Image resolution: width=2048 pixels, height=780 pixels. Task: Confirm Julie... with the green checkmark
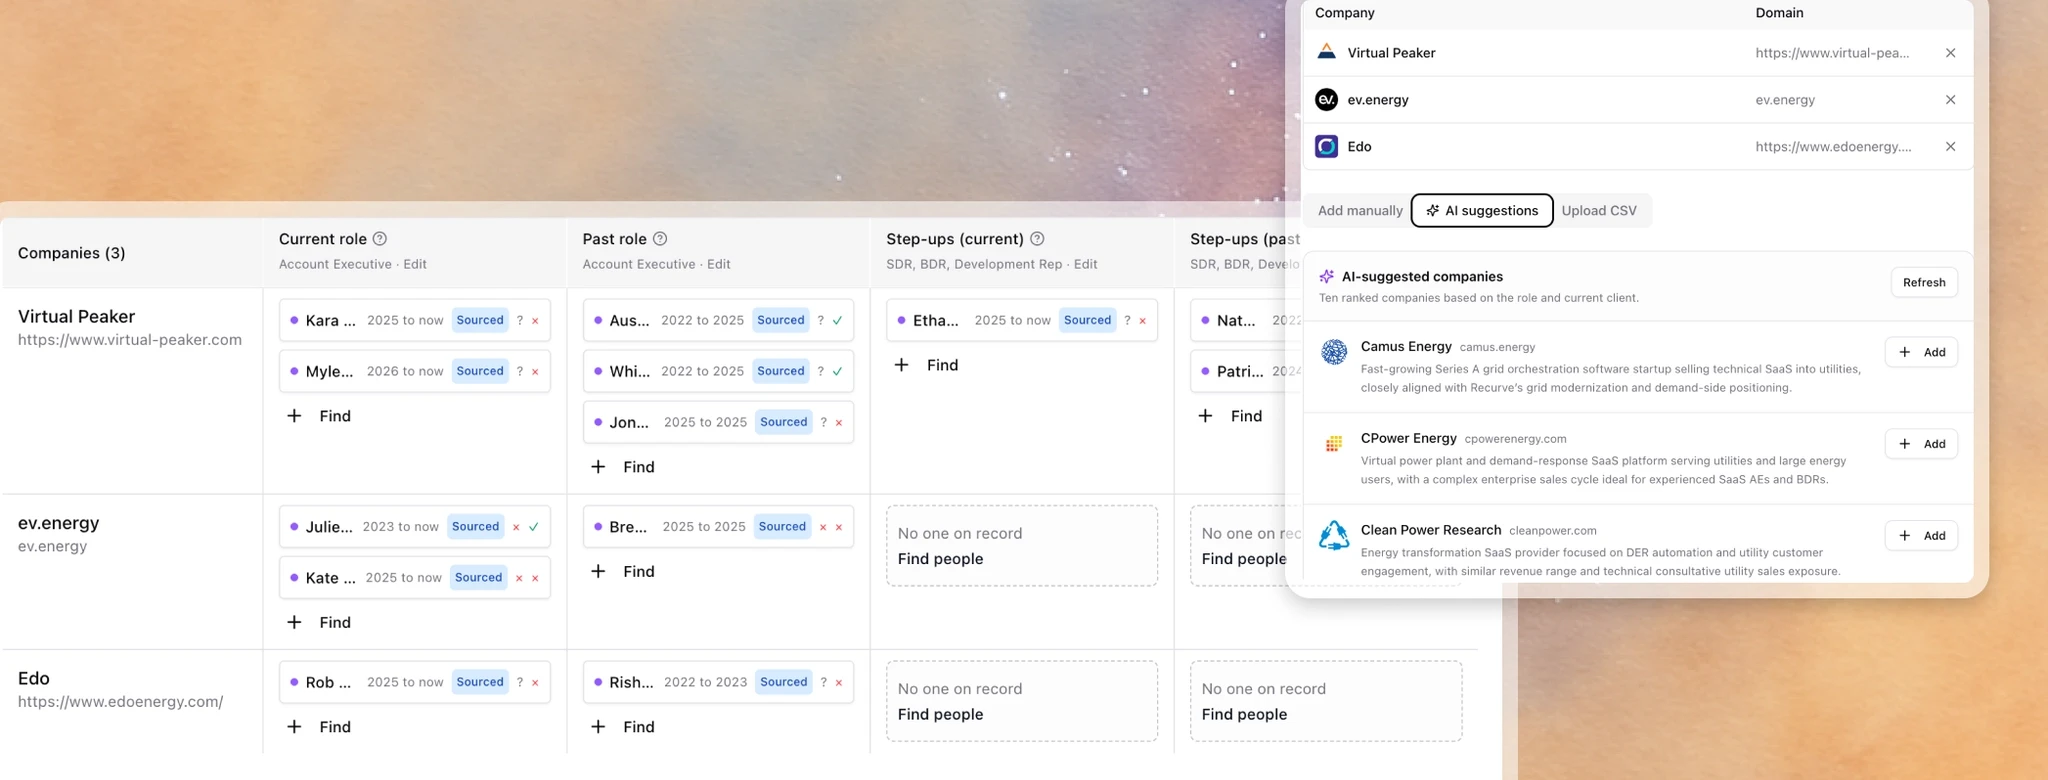pos(534,527)
